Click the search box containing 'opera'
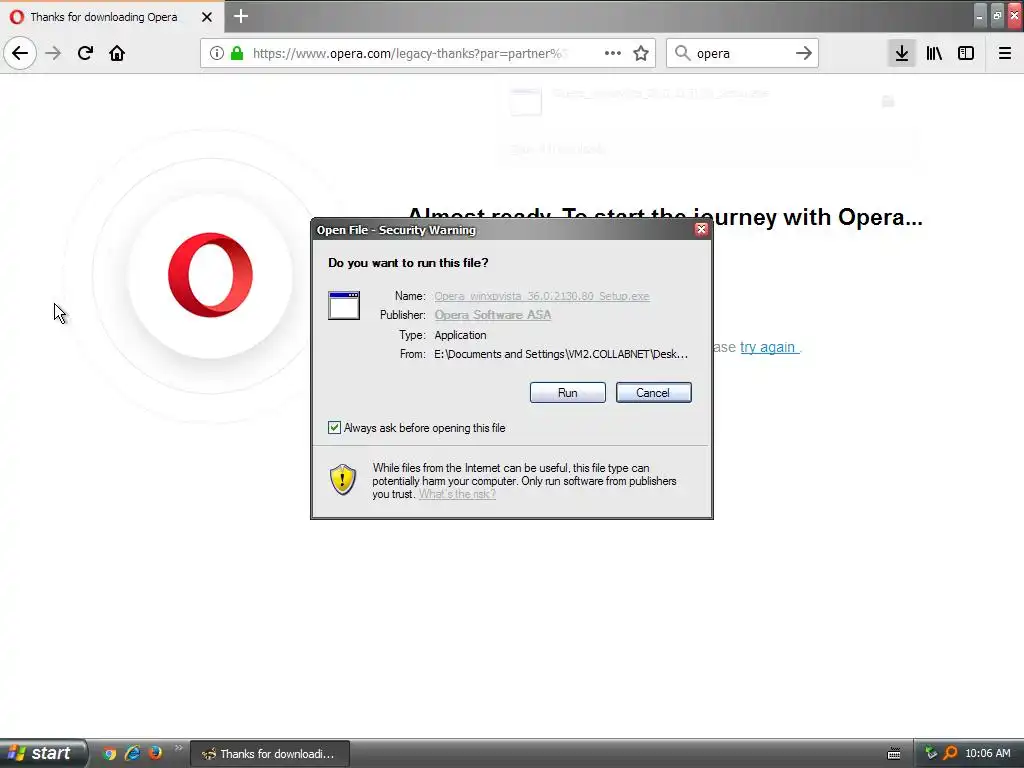Screen dimensions: 1024x768 (x=743, y=53)
